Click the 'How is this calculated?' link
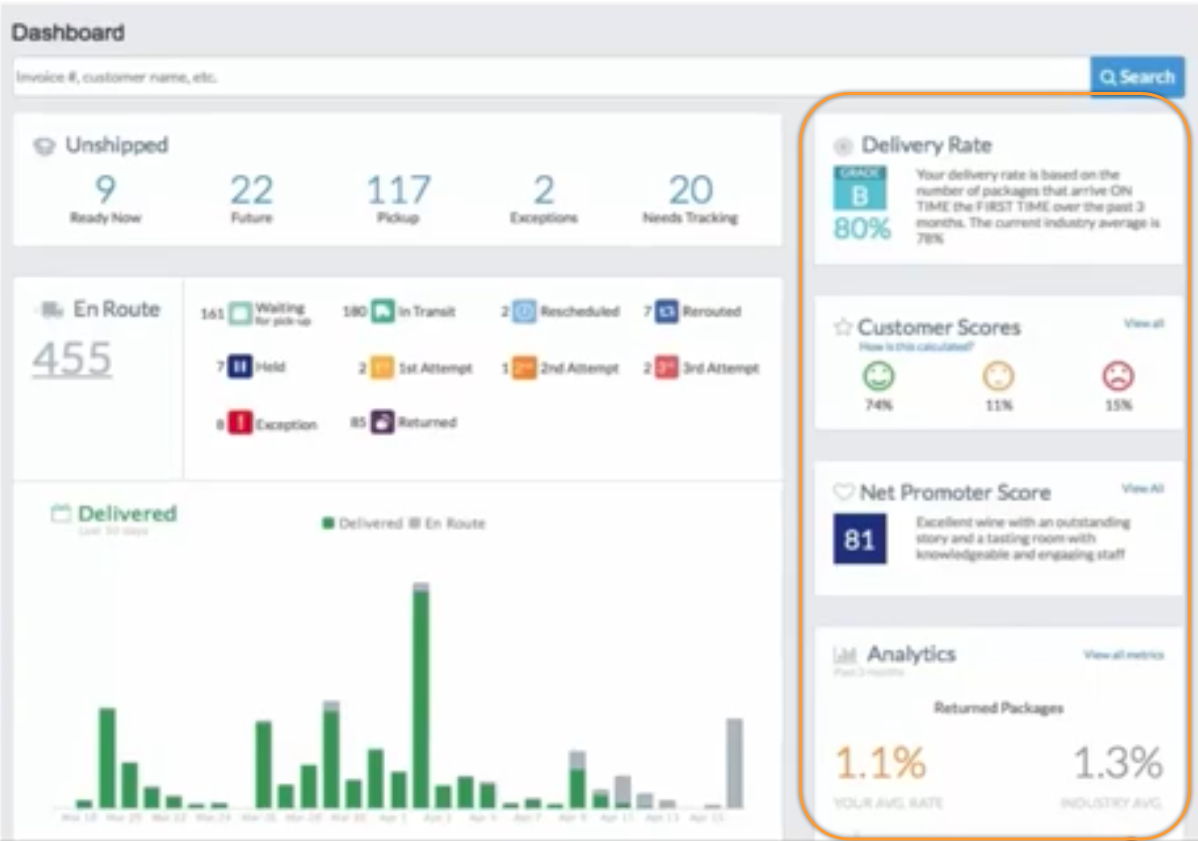The width and height of the screenshot is (1198, 841). click(x=916, y=347)
